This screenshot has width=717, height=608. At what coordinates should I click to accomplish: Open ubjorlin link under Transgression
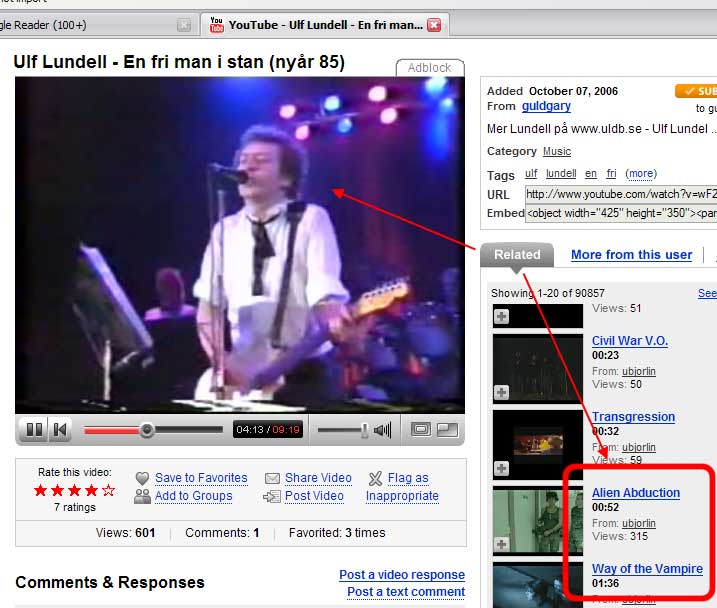[x=639, y=447]
